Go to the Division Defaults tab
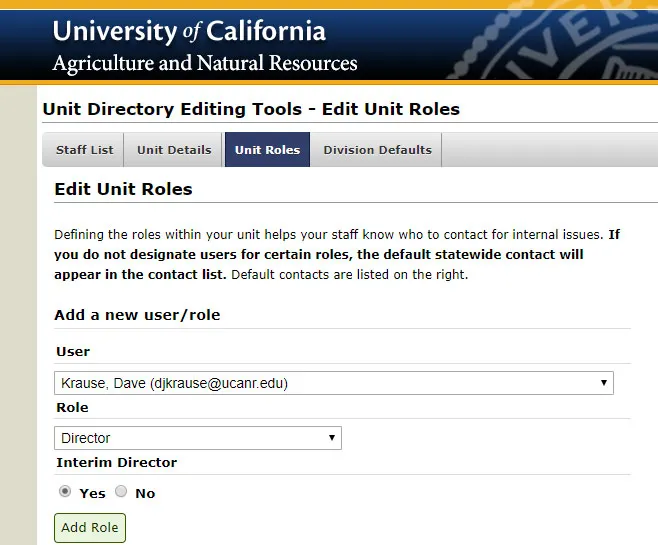This screenshot has height=545, width=658. [377, 150]
